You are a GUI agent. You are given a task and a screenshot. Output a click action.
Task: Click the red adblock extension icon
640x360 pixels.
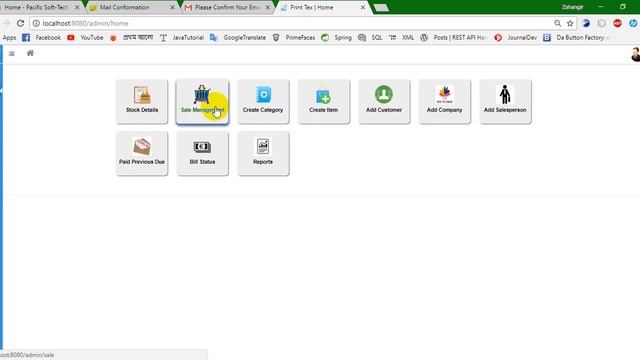tap(617, 23)
